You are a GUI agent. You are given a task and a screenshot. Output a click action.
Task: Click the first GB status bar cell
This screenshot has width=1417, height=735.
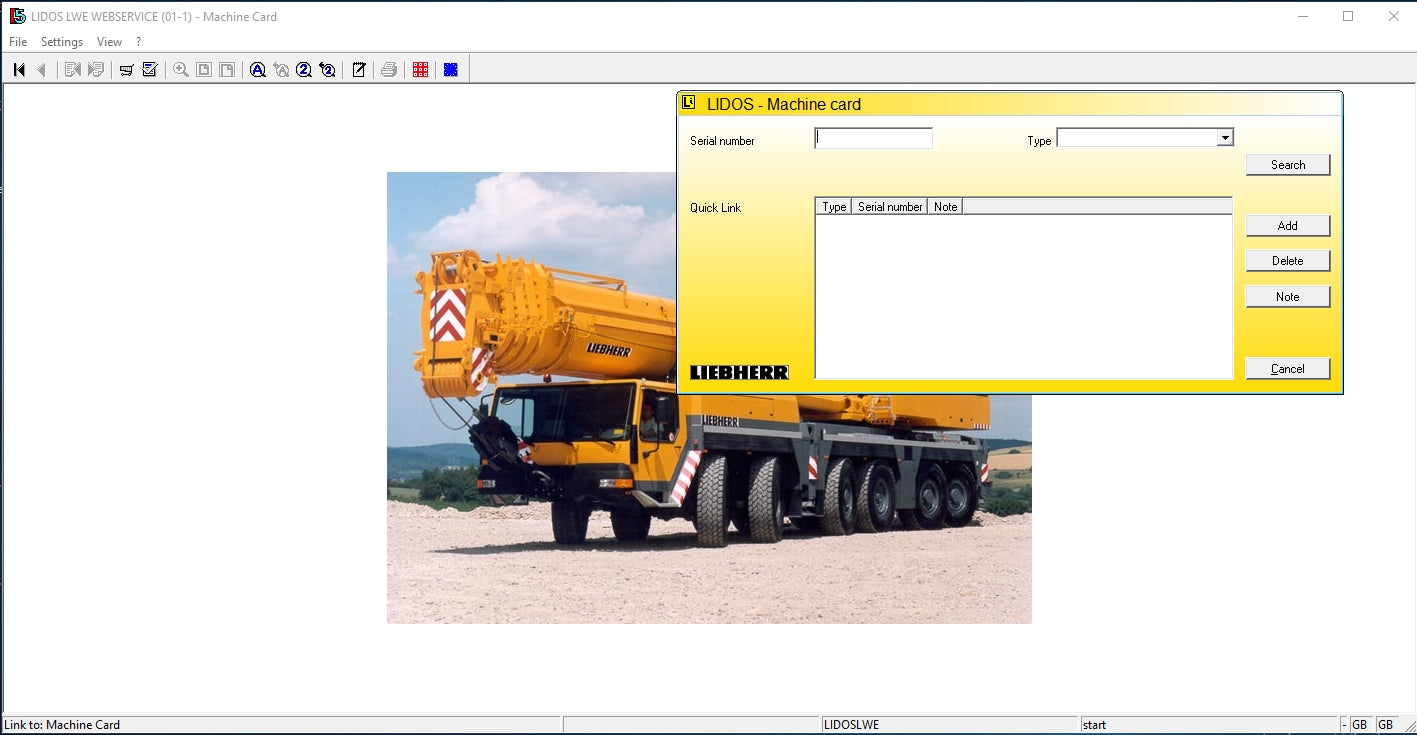[x=1360, y=725]
